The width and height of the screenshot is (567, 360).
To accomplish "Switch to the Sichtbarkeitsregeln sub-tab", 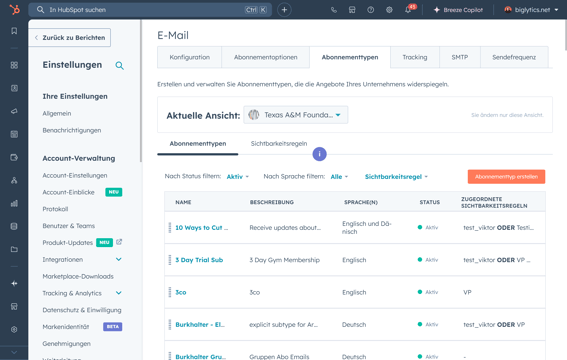I will 279,143.
